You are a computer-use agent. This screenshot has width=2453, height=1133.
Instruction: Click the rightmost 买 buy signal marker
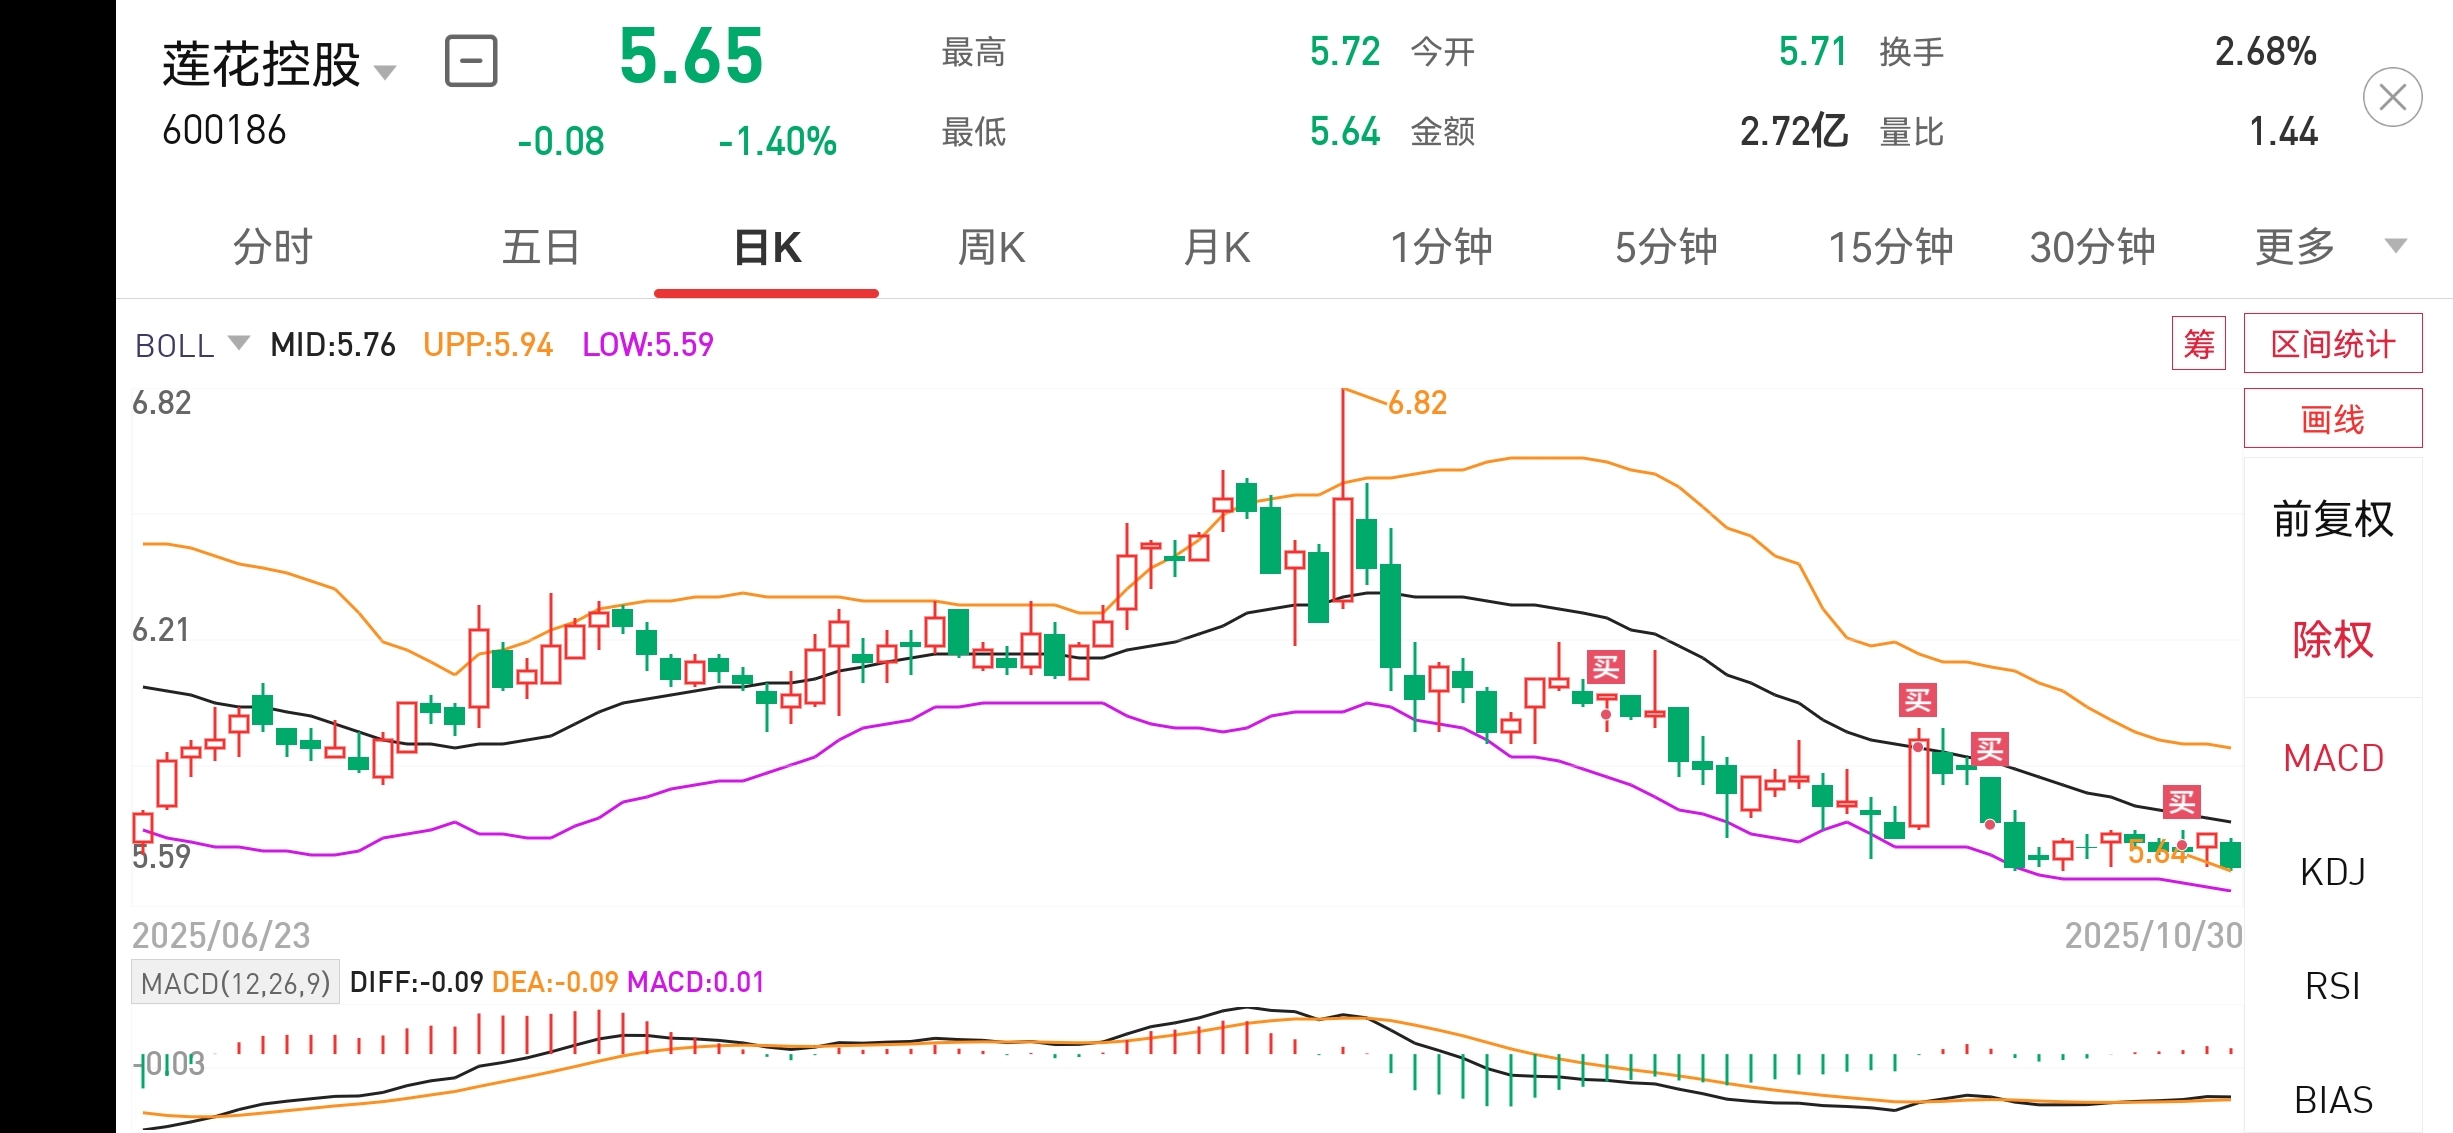(x=2181, y=801)
